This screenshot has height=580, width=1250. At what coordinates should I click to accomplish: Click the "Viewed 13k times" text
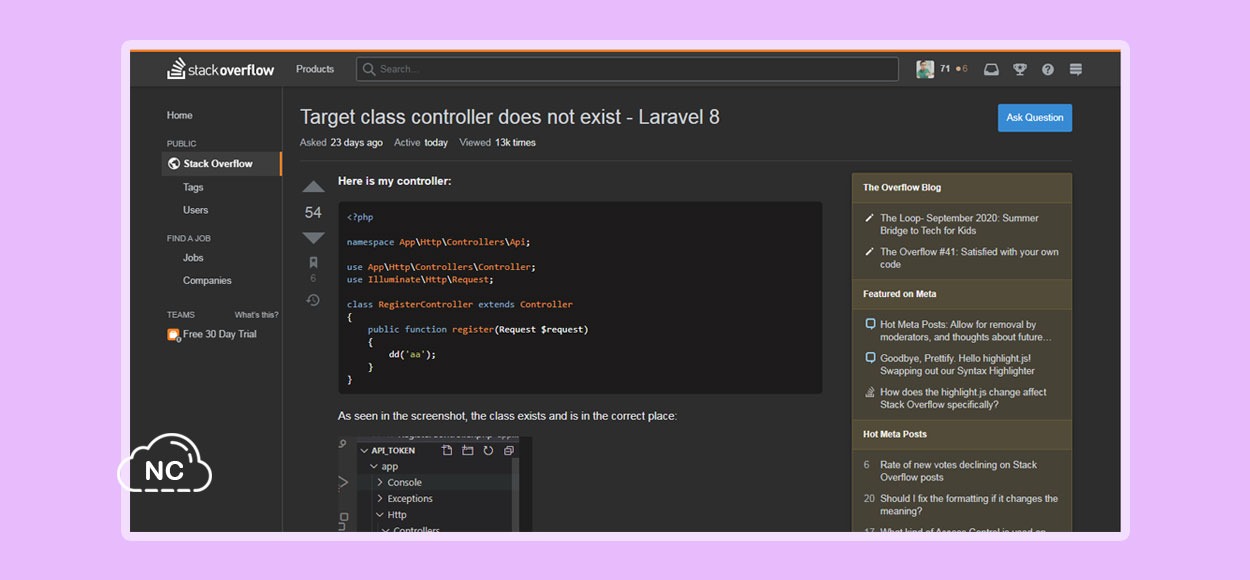(498, 143)
